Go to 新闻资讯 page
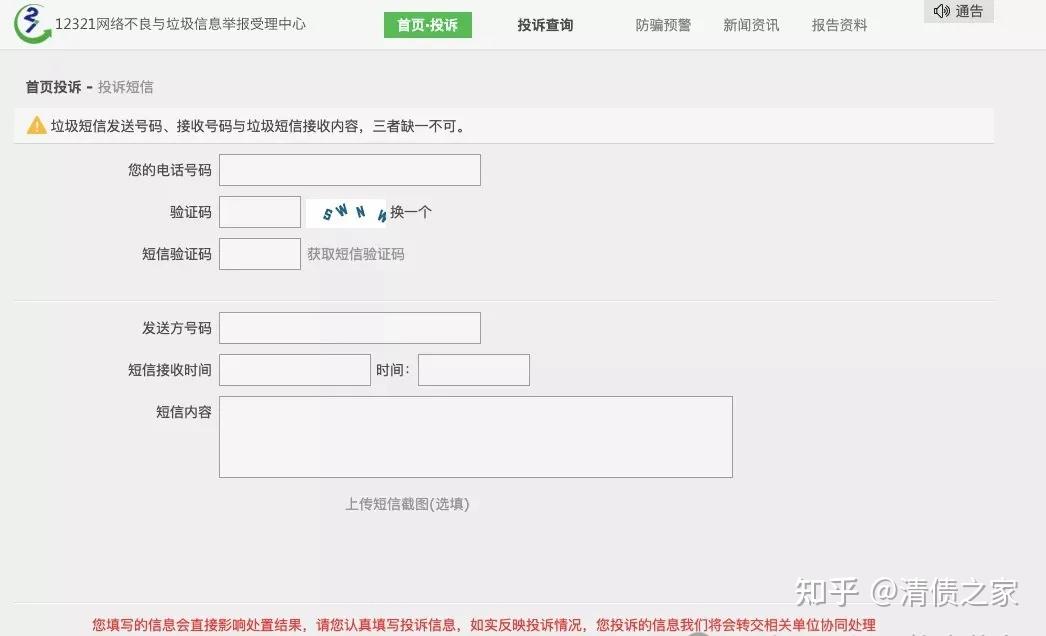Image resolution: width=1046 pixels, height=636 pixels. tap(751, 25)
